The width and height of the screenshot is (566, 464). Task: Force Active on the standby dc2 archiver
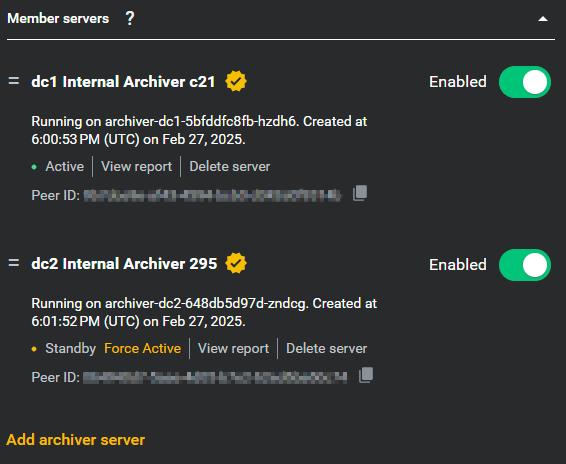click(x=143, y=348)
